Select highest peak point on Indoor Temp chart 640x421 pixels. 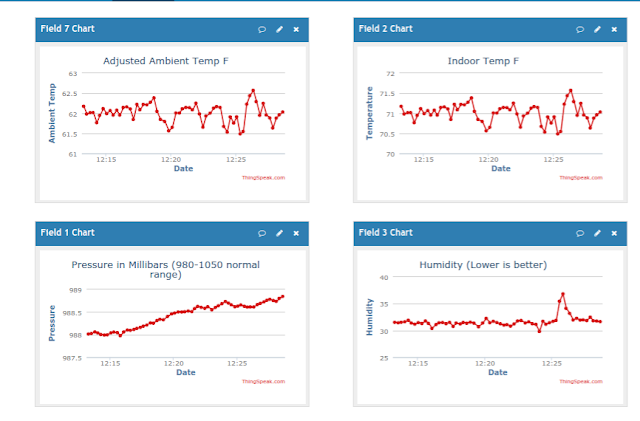(571, 91)
